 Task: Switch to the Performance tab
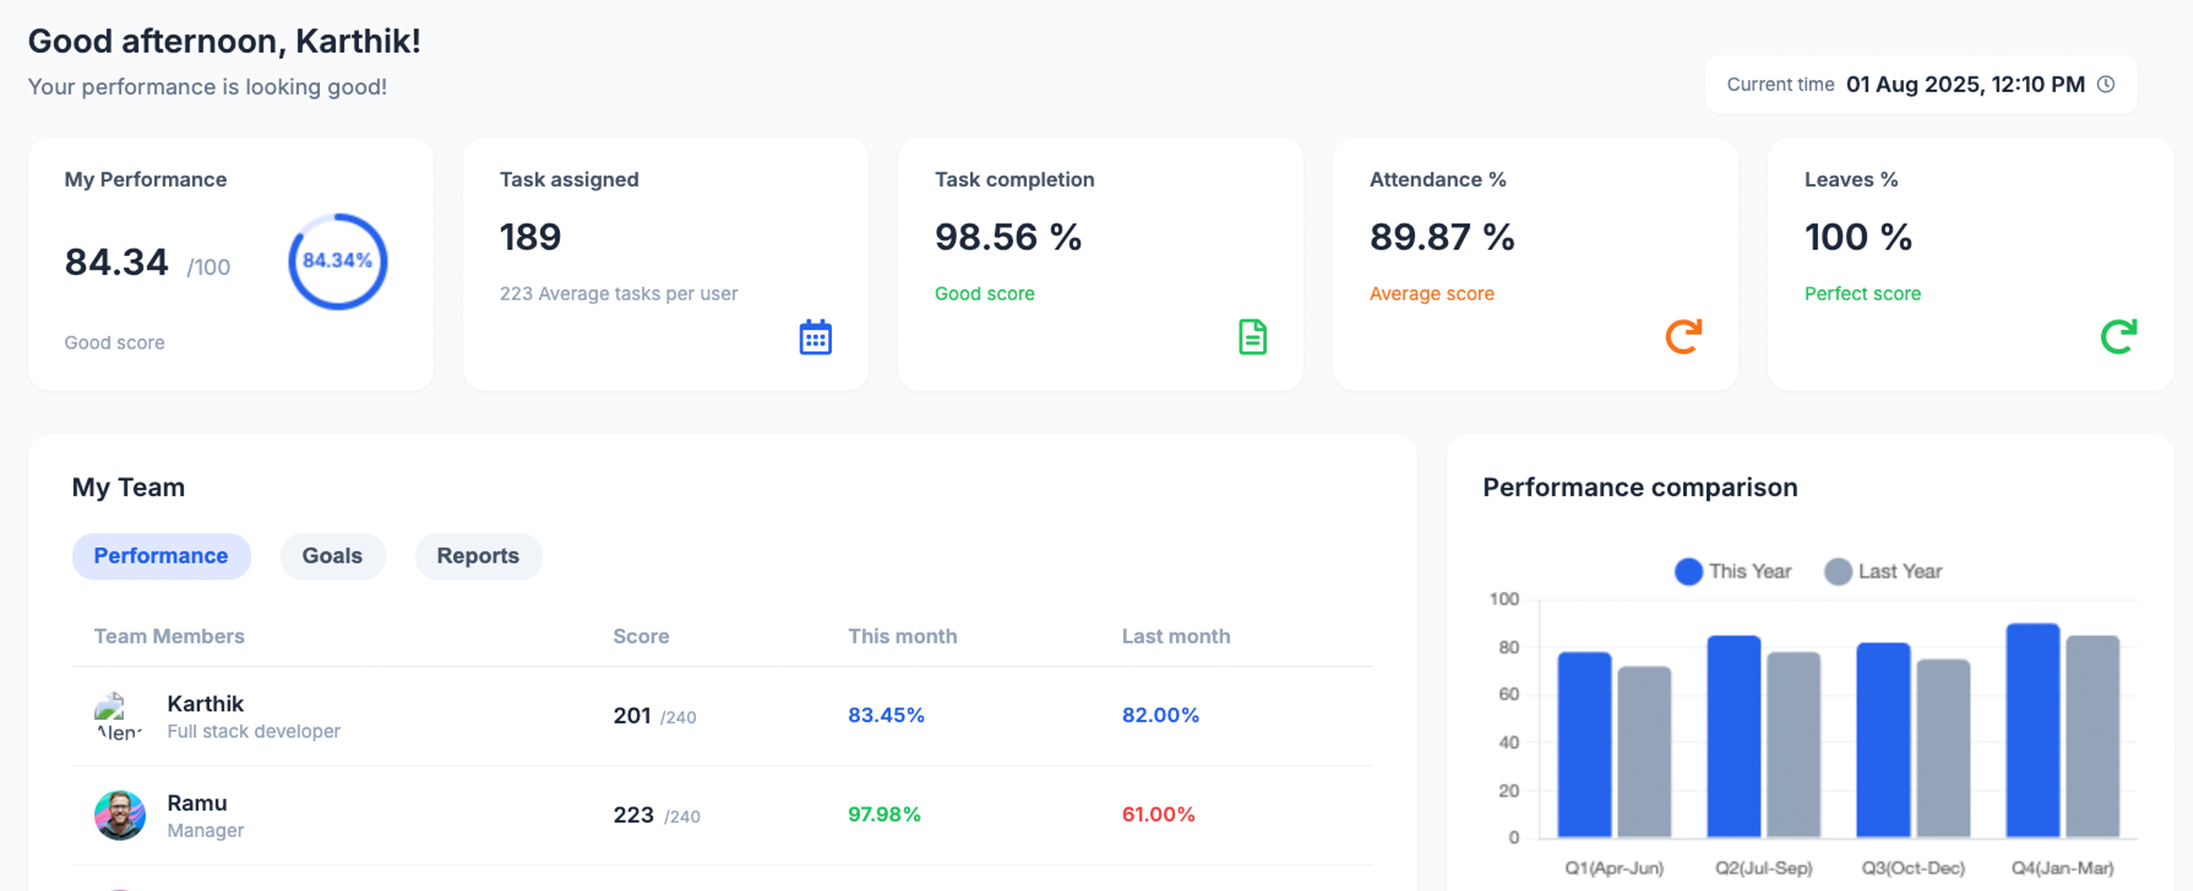point(161,556)
